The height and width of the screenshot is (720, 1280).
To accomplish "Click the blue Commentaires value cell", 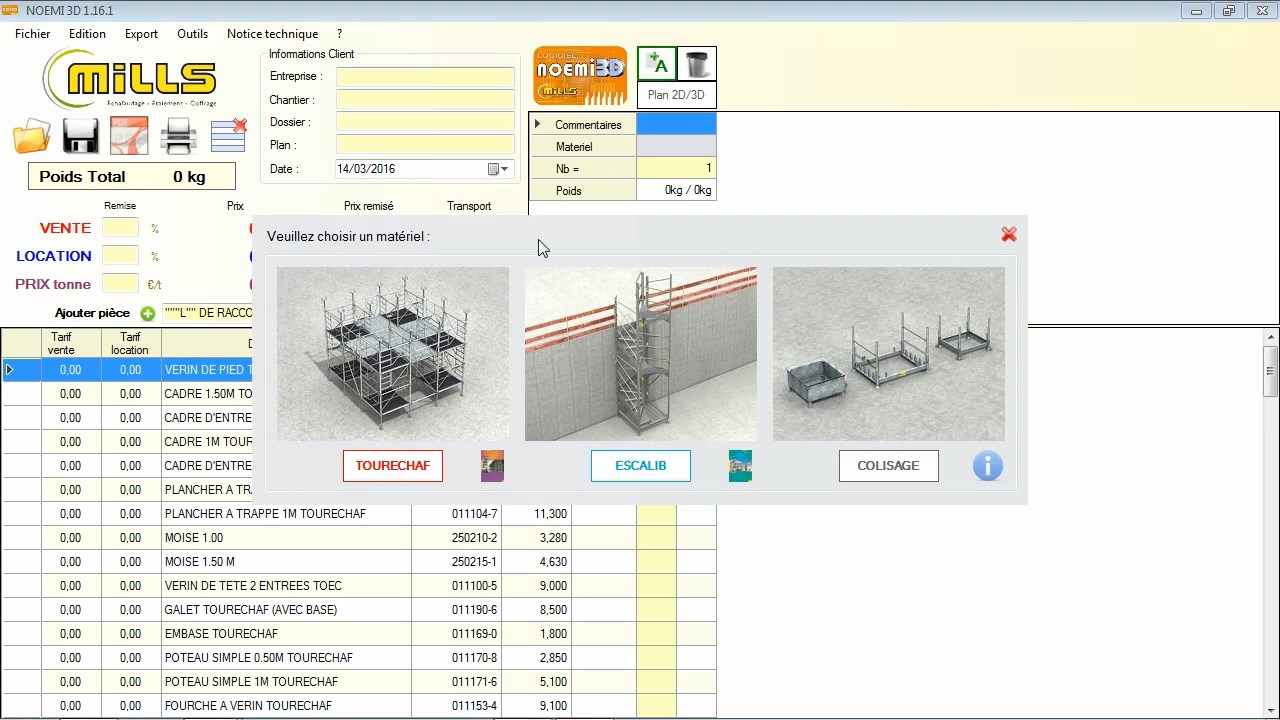I will point(676,125).
